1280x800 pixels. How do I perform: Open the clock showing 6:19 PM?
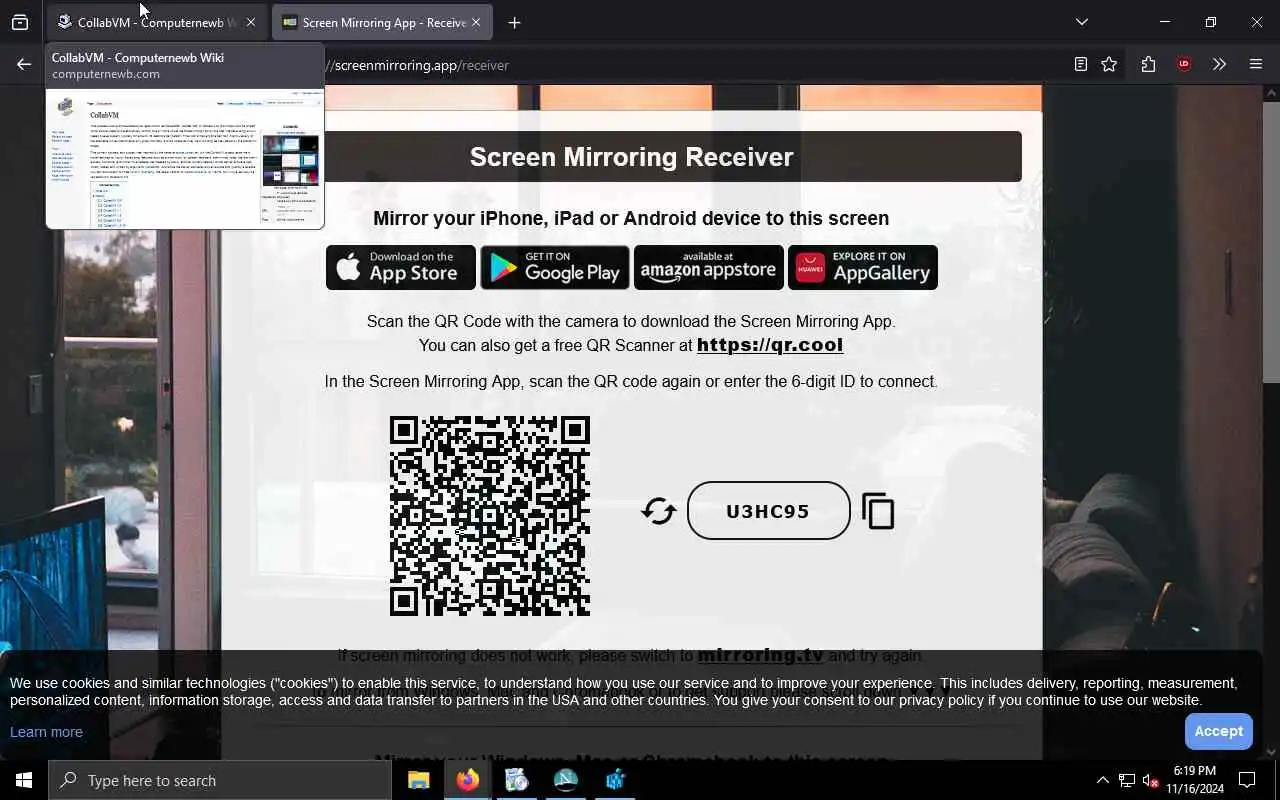[1193, 780]
